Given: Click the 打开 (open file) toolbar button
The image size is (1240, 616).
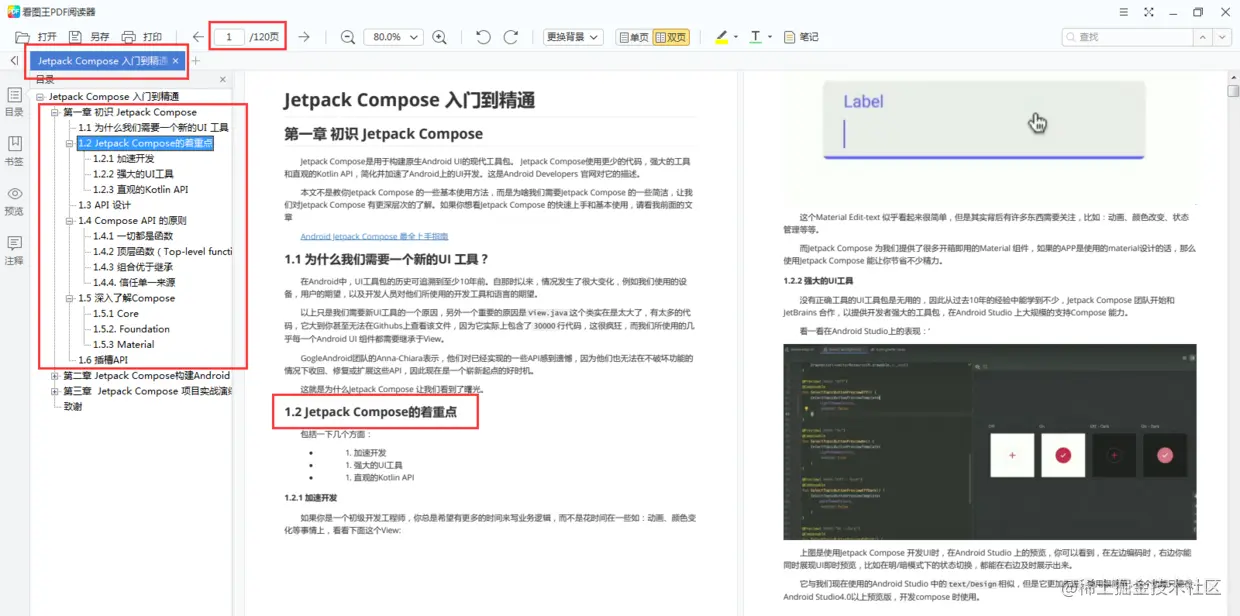Looking at the screenshot, I should 36,37.
